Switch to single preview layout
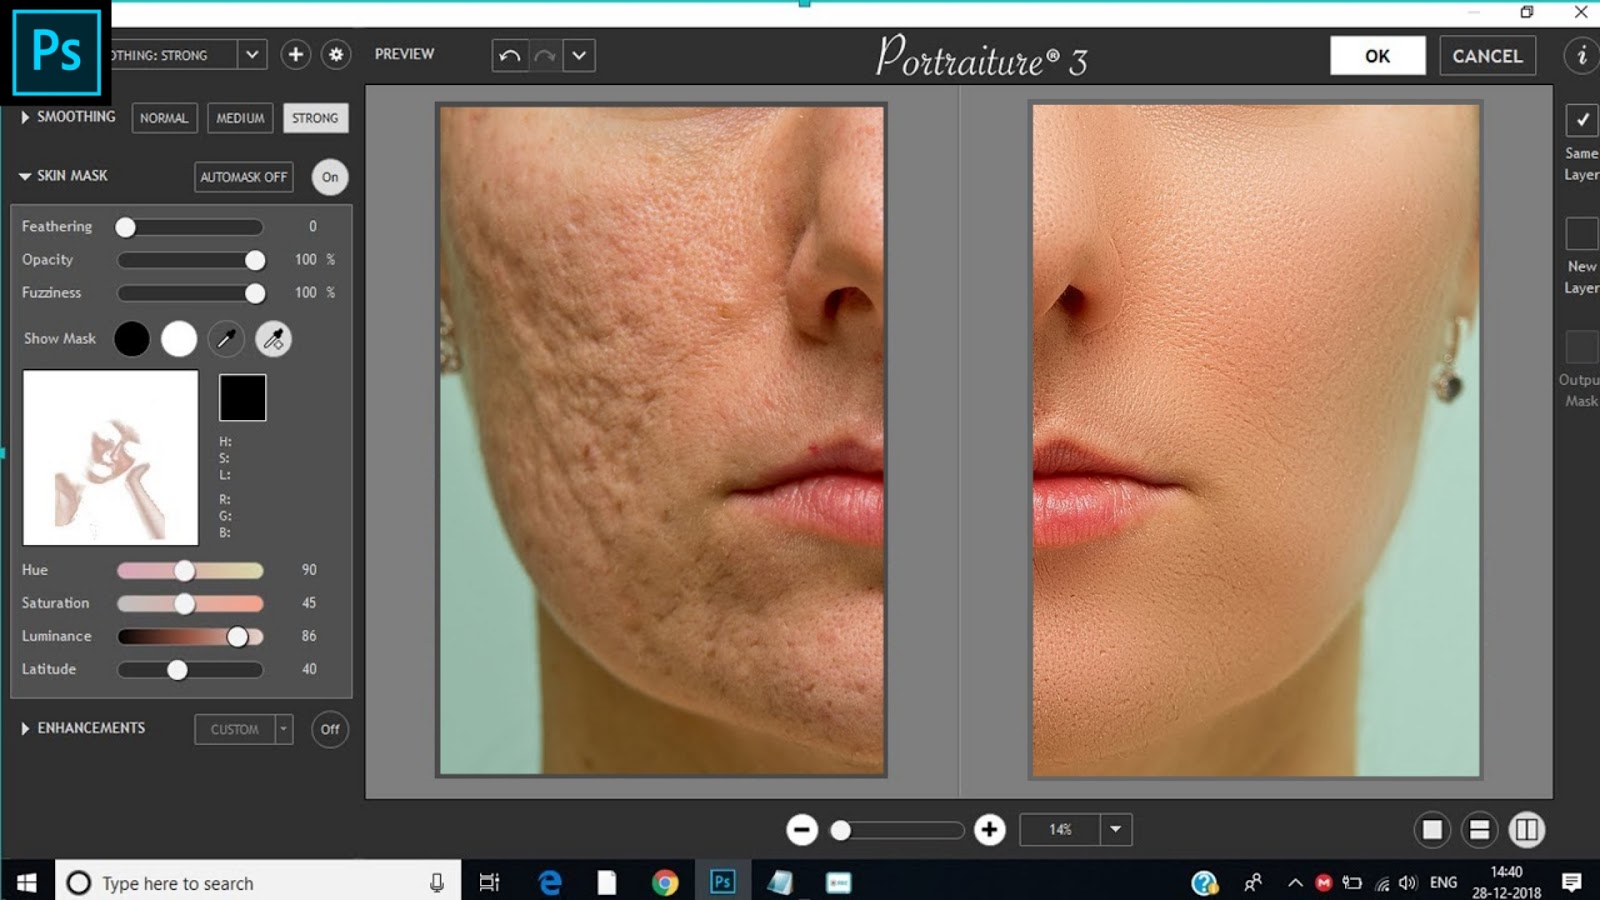 tap(1432, 830)
